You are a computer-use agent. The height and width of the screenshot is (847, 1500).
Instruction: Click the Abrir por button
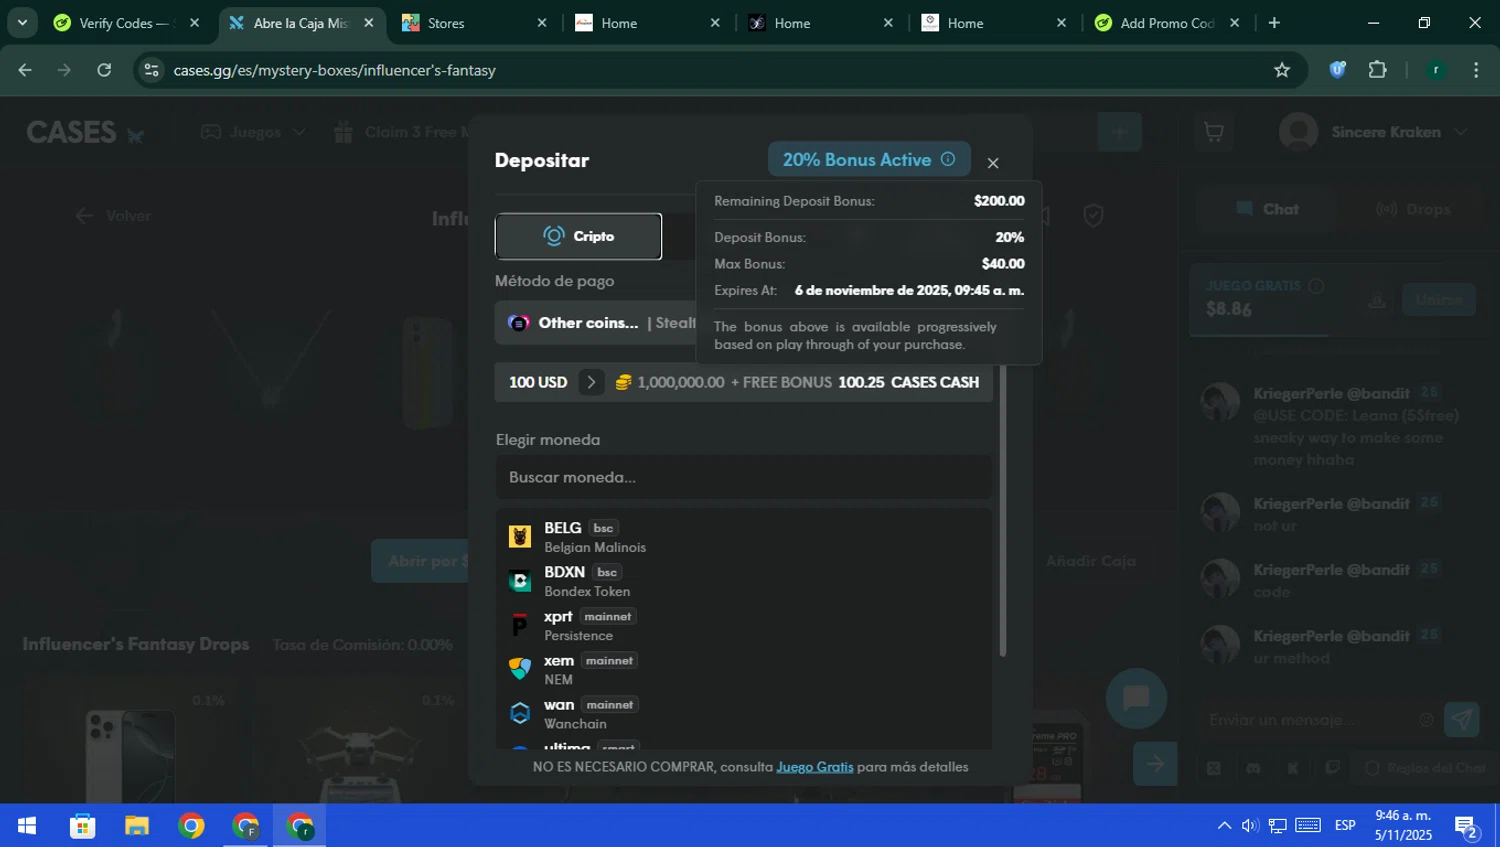click(x=421, y=561)
